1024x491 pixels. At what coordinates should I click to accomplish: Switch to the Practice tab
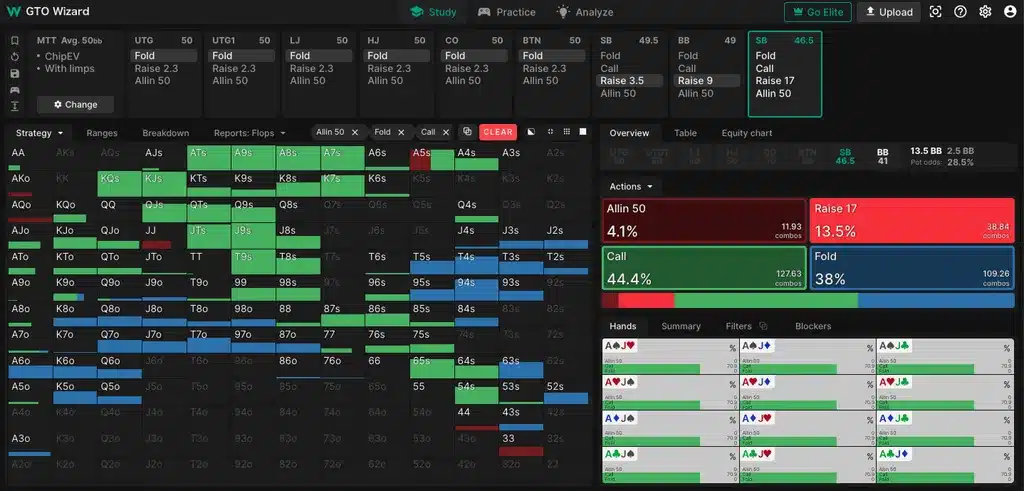click(x=507, y=12)
